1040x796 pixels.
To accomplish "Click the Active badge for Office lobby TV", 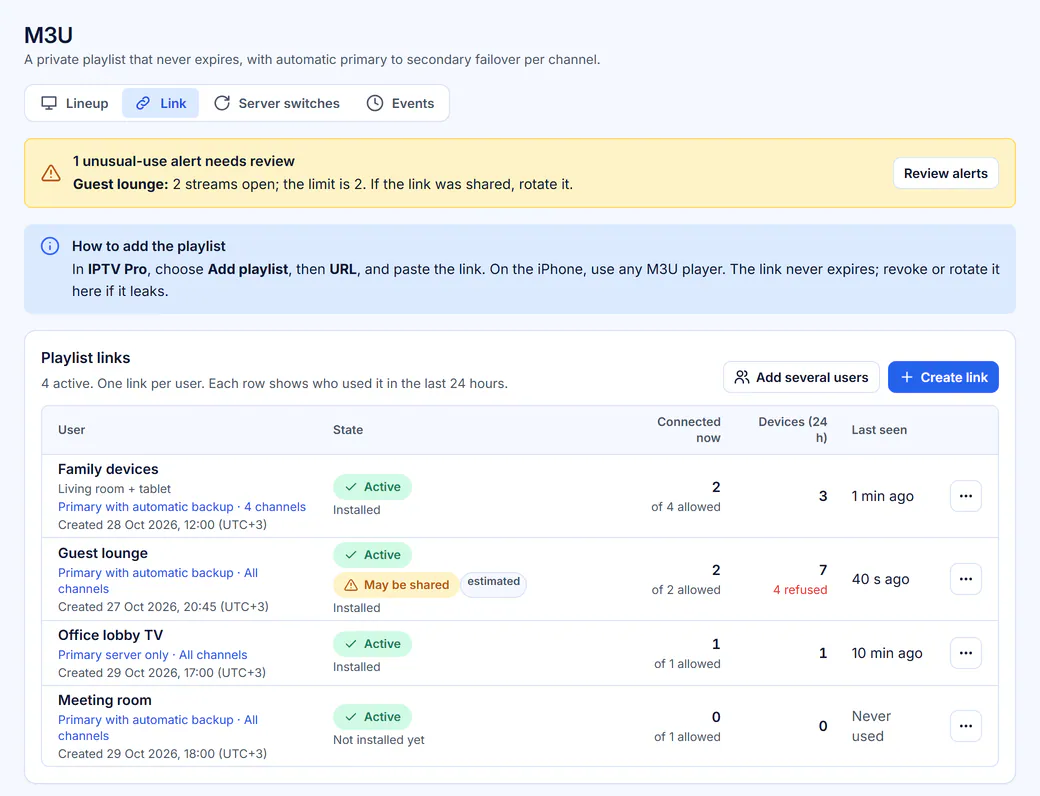I will tap(372, 644).
